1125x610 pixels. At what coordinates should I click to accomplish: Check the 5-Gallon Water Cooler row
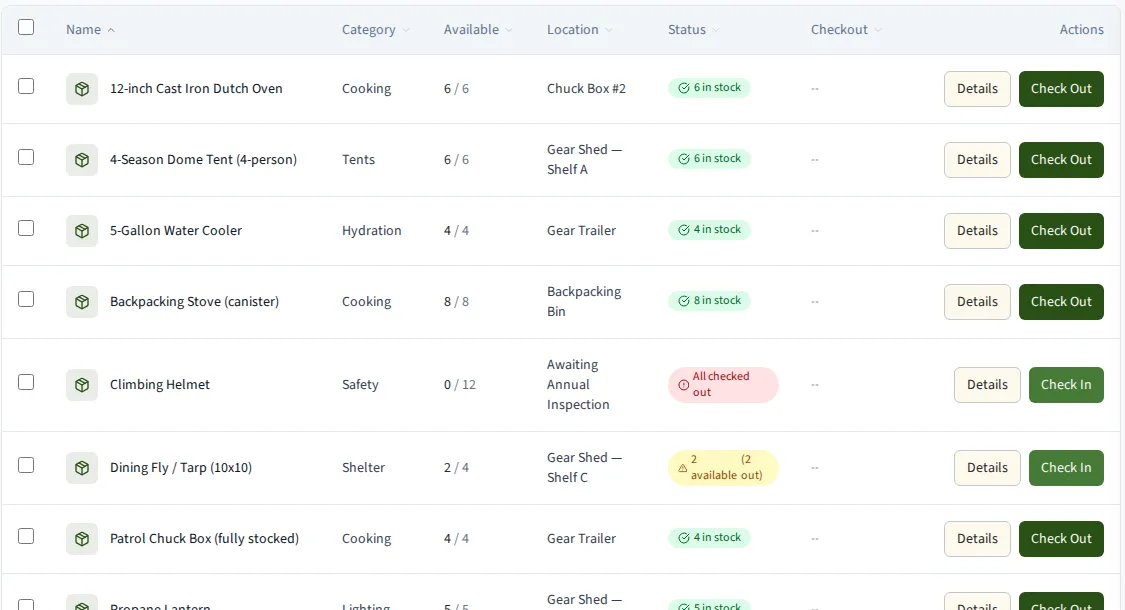point(26,228)
